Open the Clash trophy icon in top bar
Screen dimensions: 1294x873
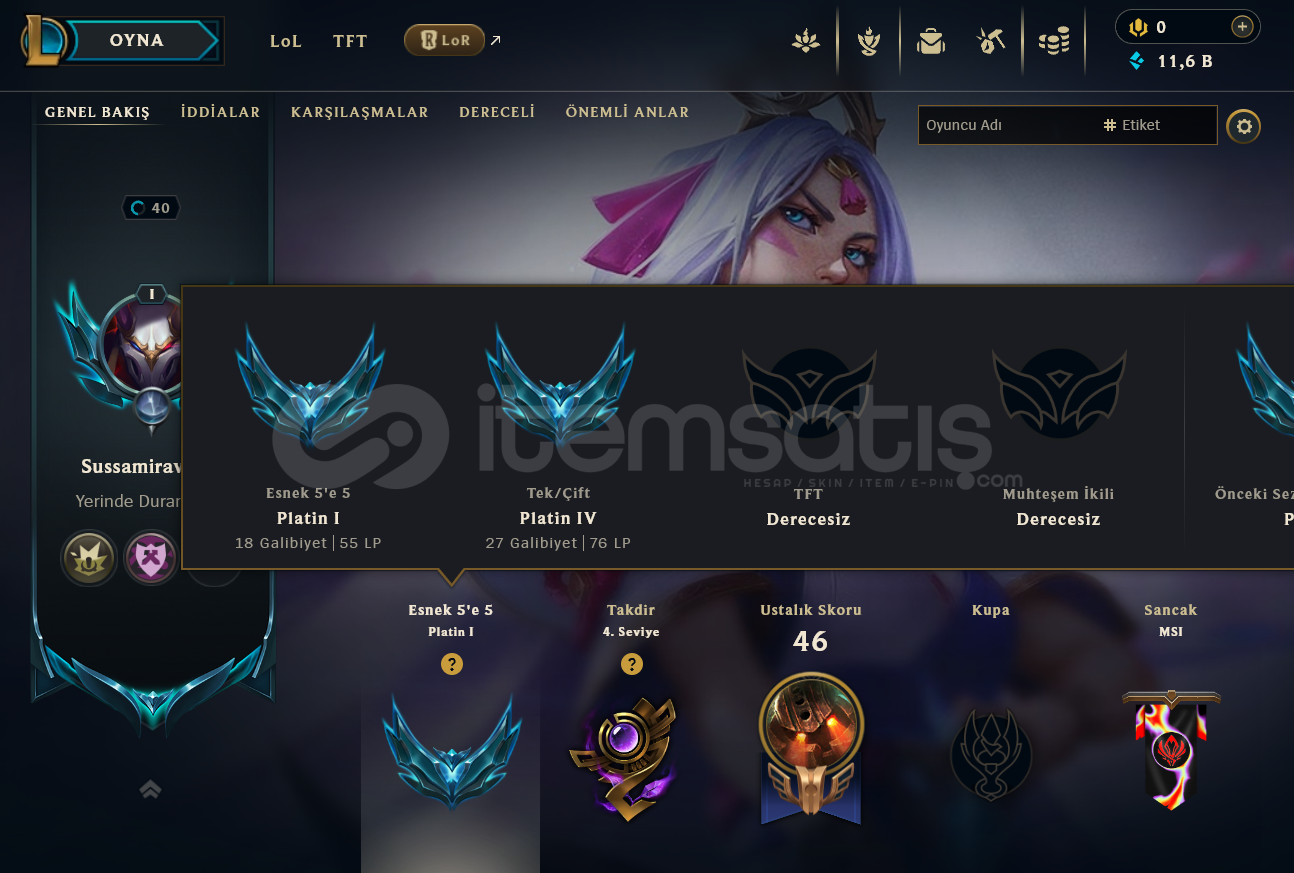click(868, 41)
